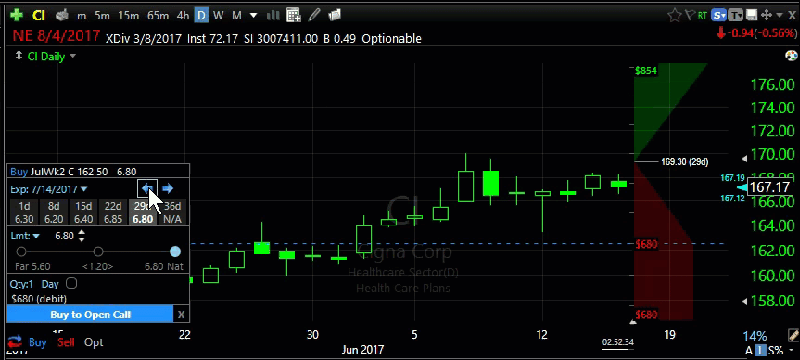Click the 14% scale label bottom right

point(755,337)
